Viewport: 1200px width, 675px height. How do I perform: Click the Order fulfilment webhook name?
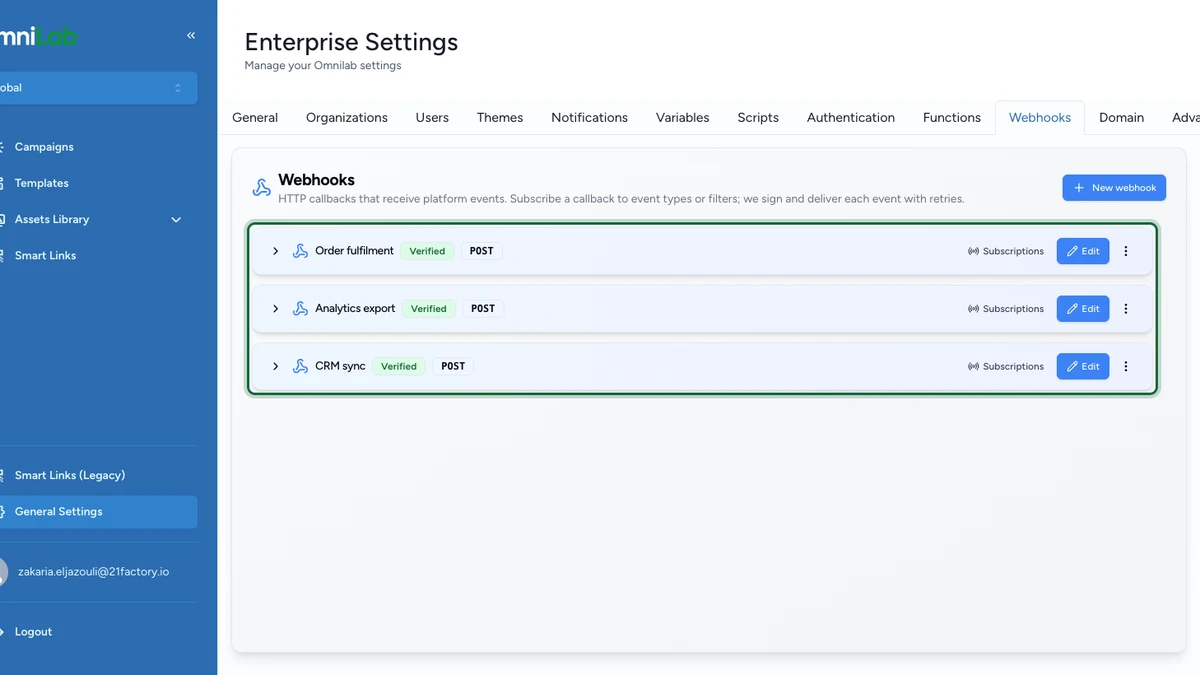pyautogui.click(x=354, y=251)
